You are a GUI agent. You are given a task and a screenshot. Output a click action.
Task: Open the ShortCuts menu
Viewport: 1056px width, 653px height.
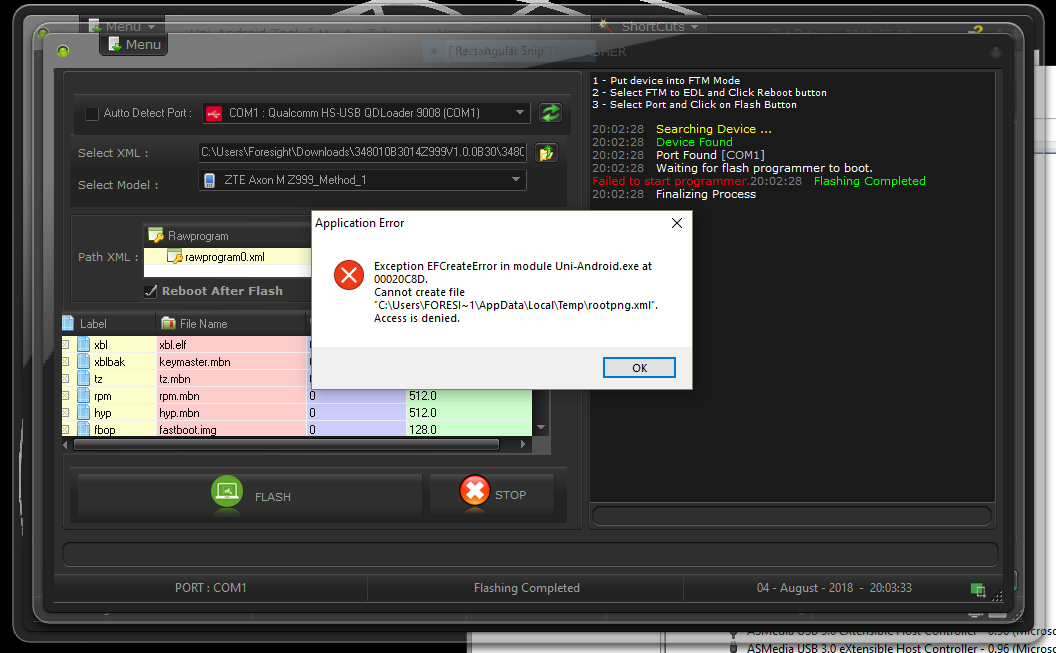649,26
